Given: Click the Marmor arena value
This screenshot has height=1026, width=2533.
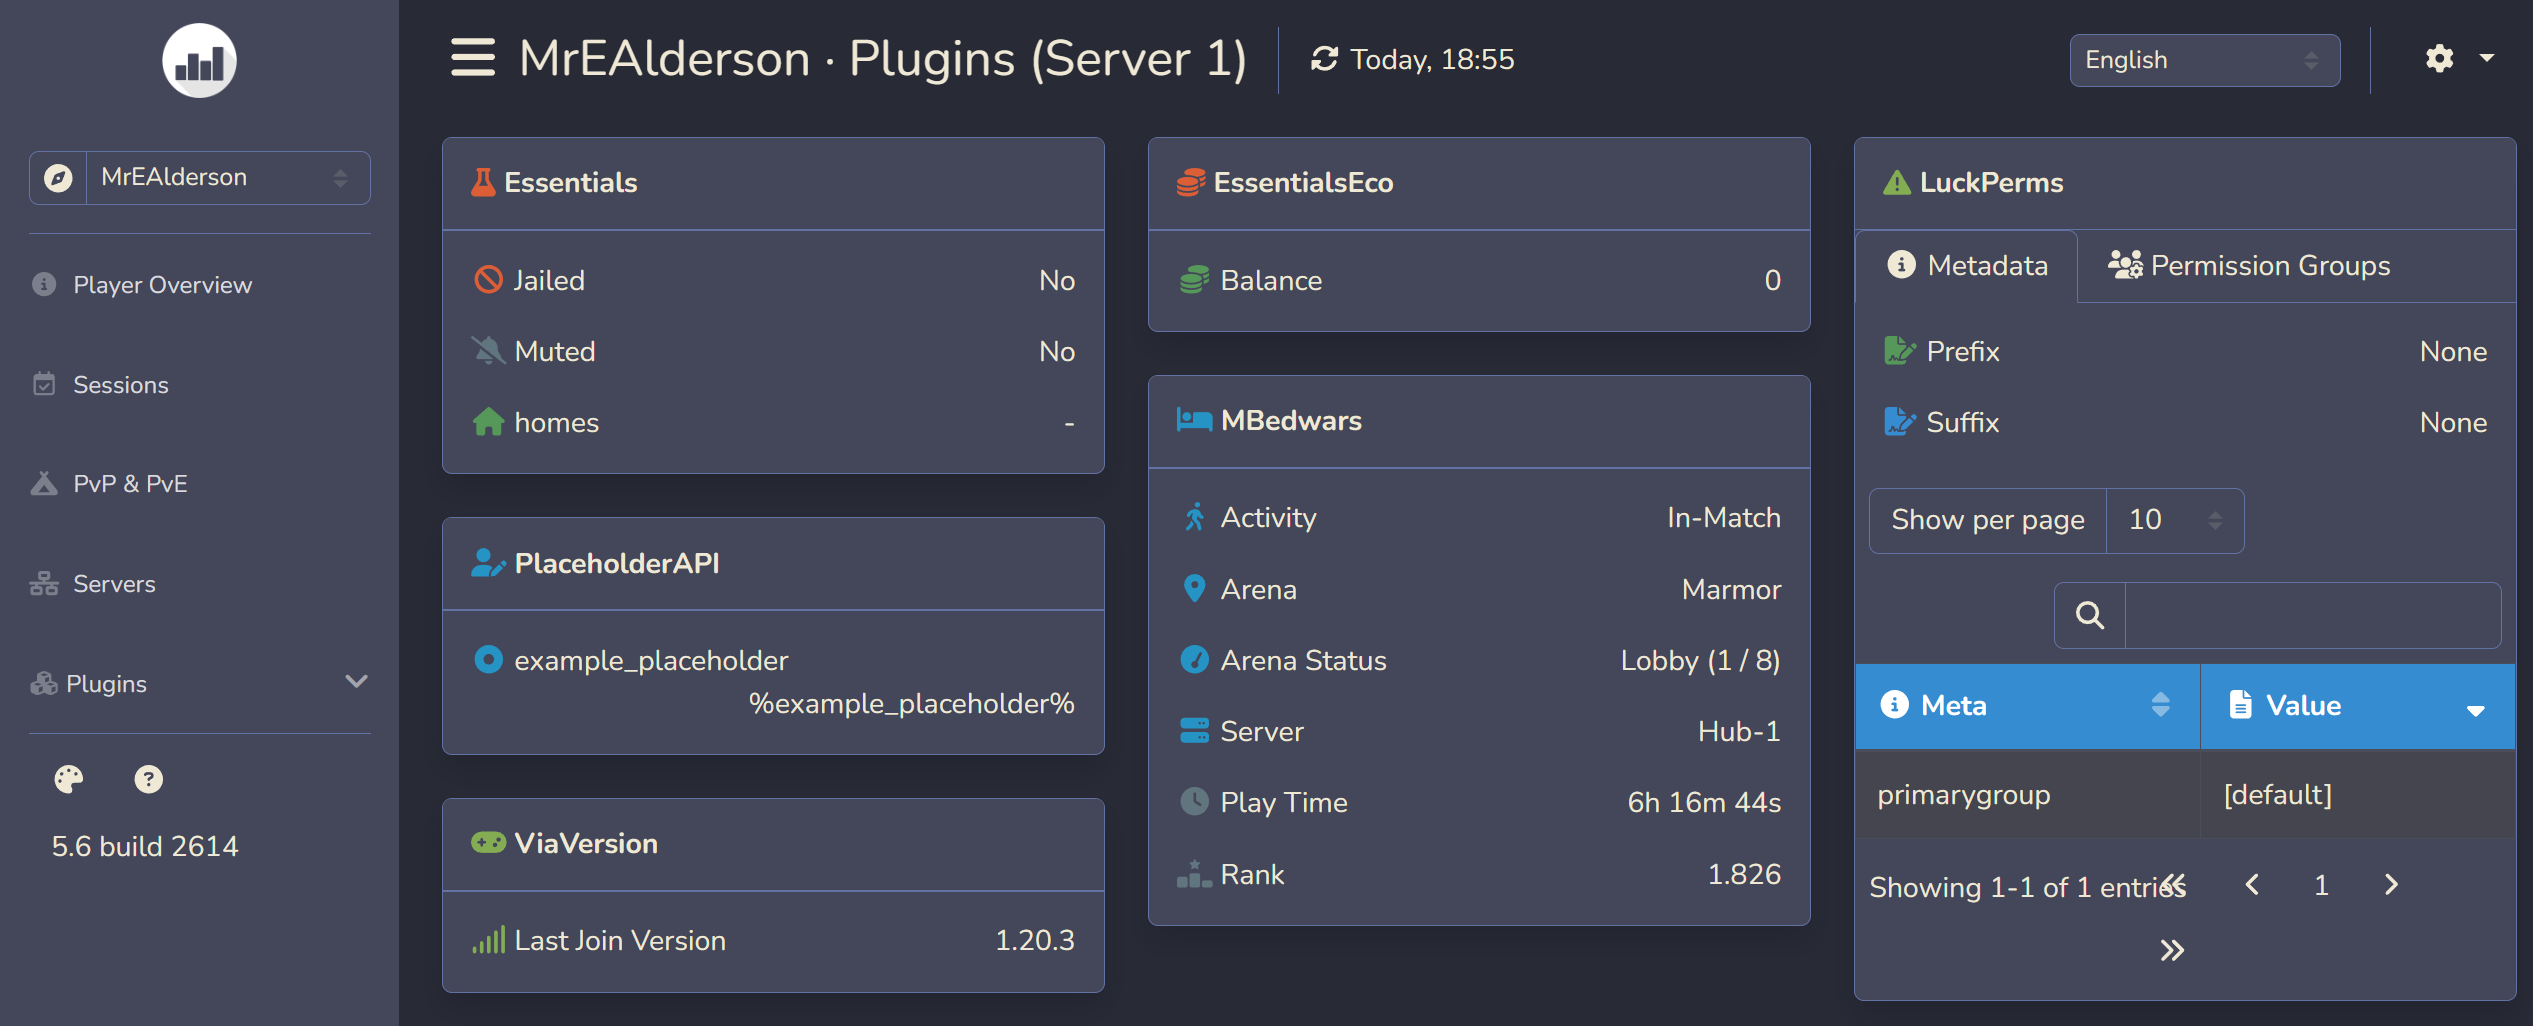Looking at the screenshot, I should (1731, 590).
